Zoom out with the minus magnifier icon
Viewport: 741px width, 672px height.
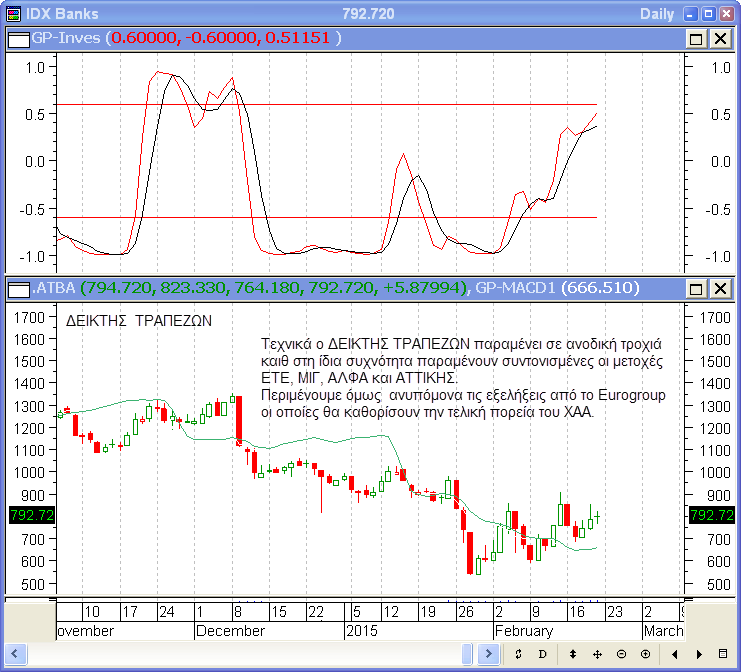click(621, 654)
